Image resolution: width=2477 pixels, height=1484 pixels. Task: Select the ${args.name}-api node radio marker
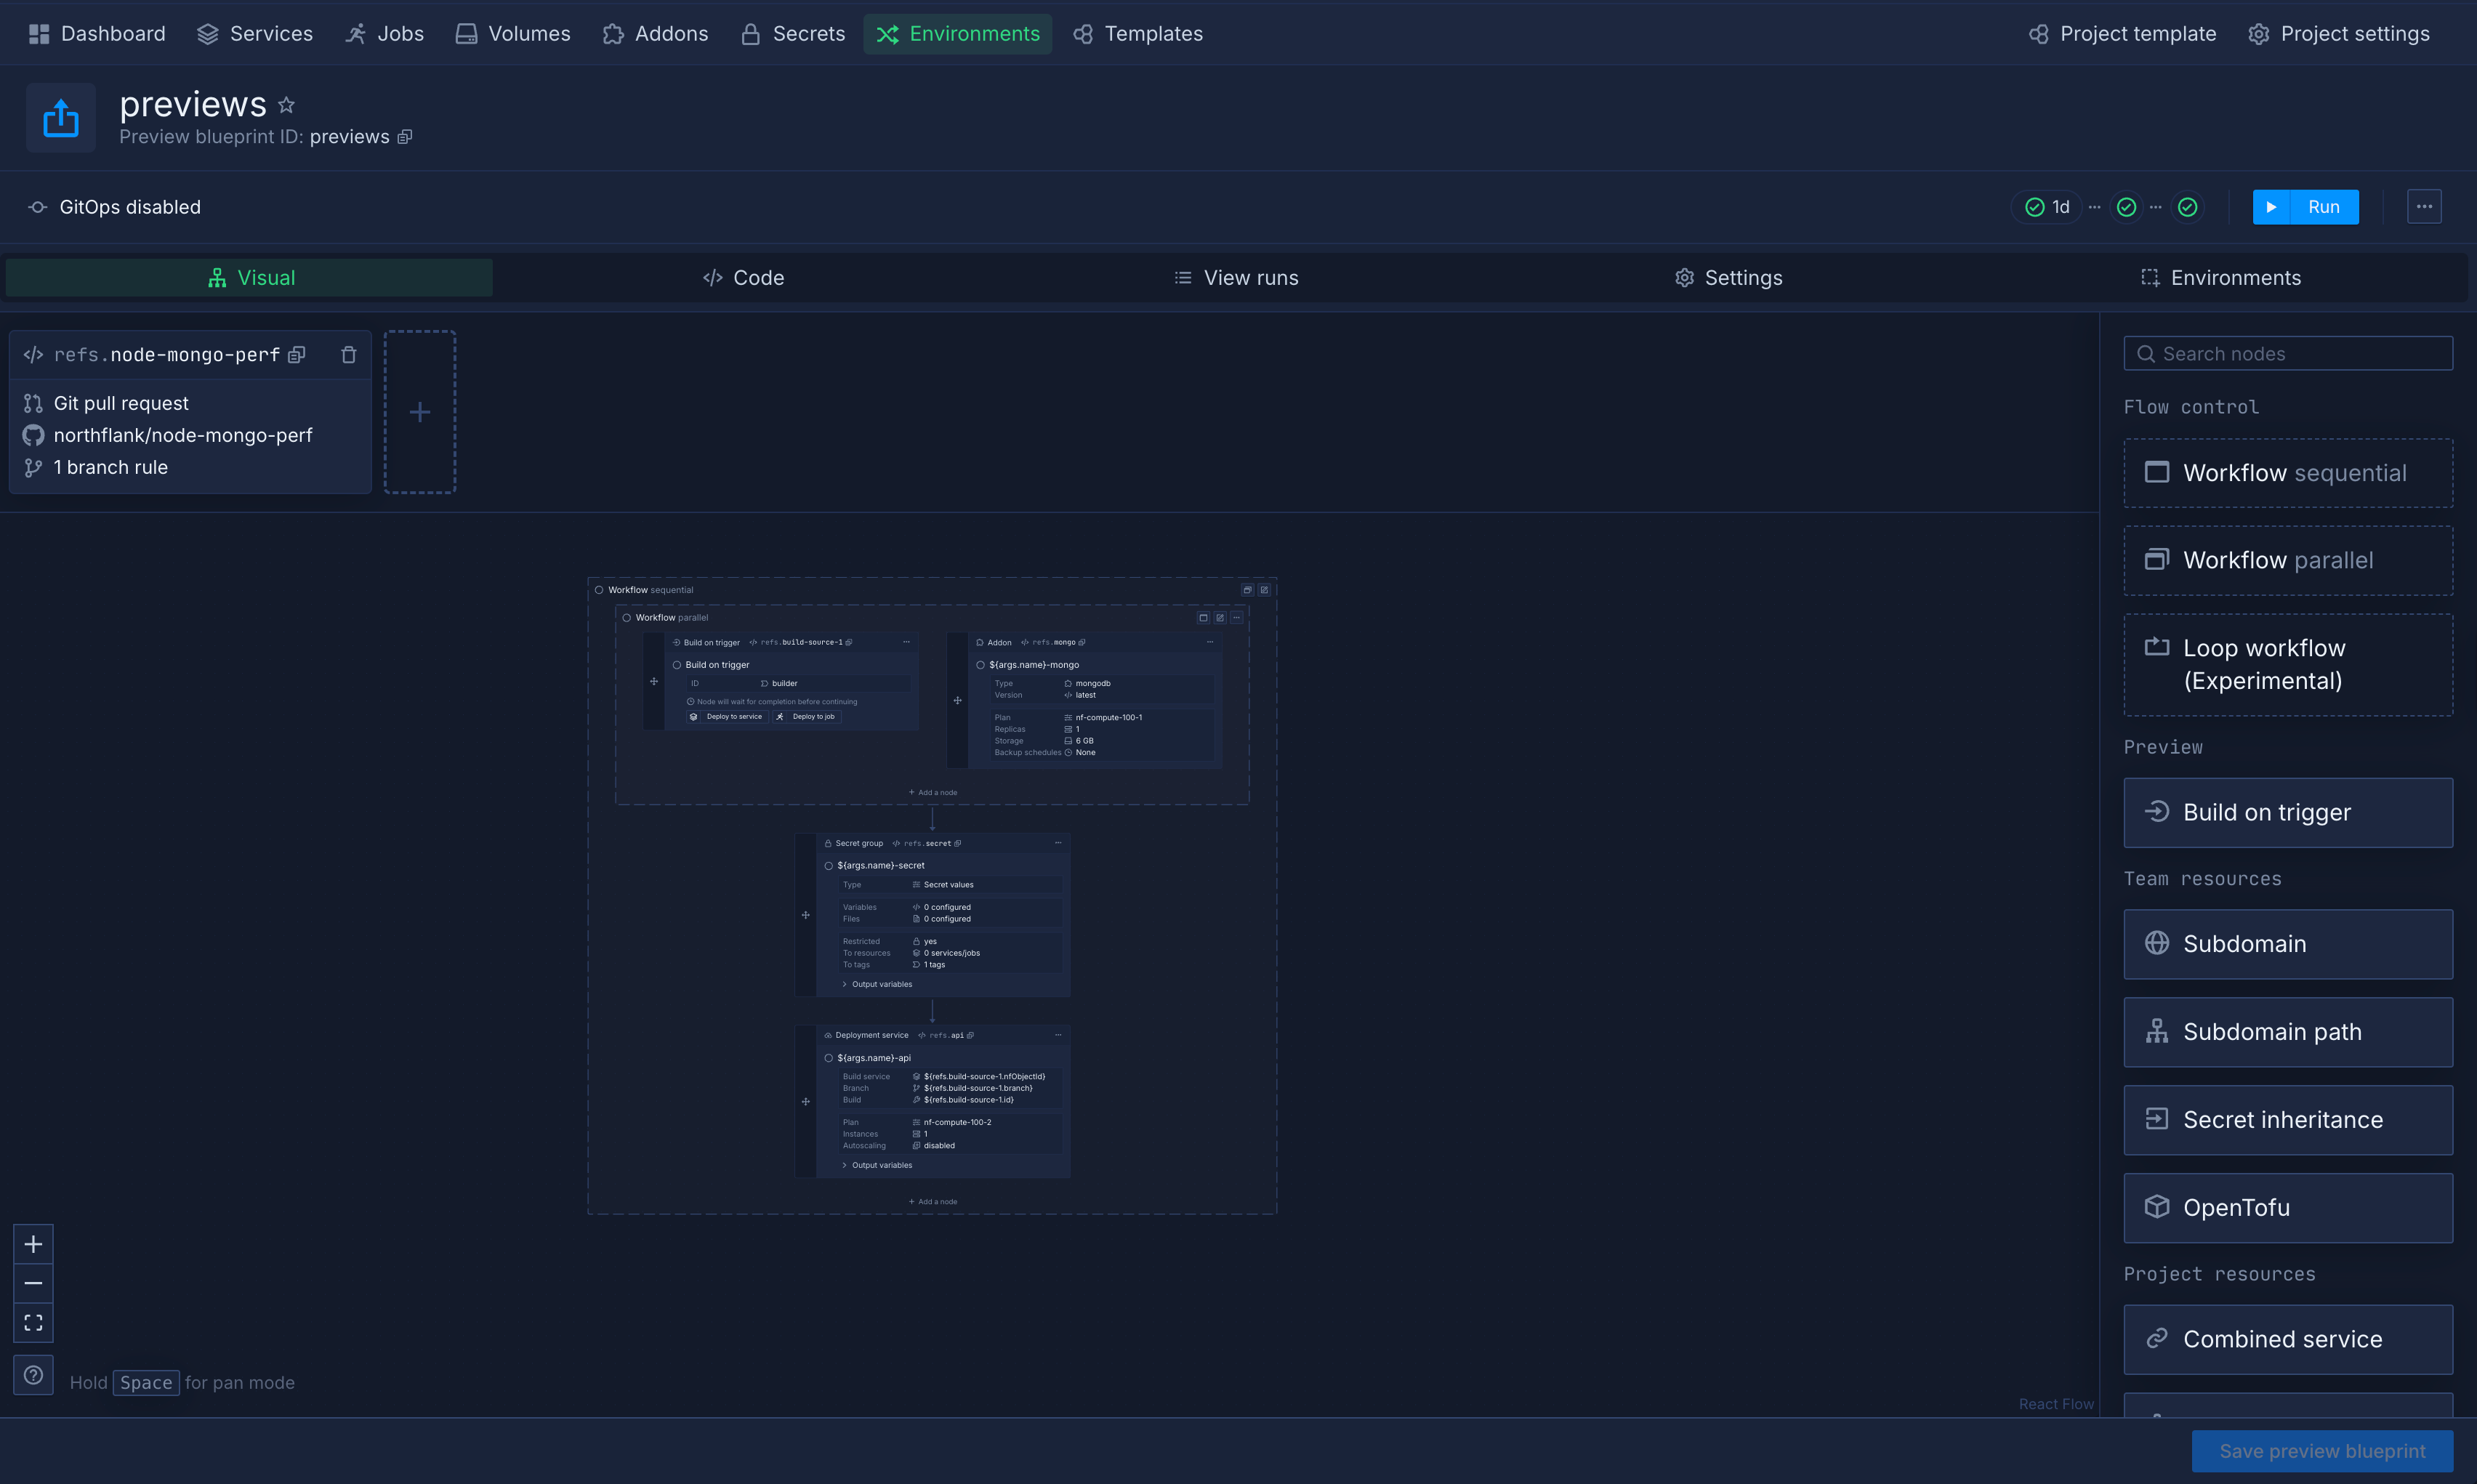829,1057
